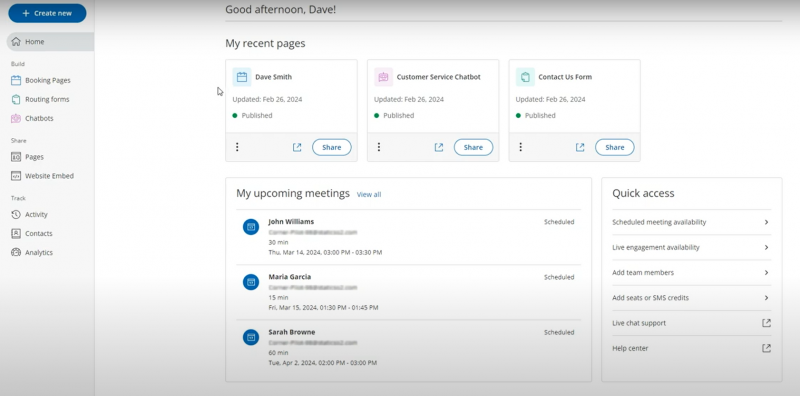
Task: Click Maria Garcia's Scheduled status
Action: coord(559,277)
